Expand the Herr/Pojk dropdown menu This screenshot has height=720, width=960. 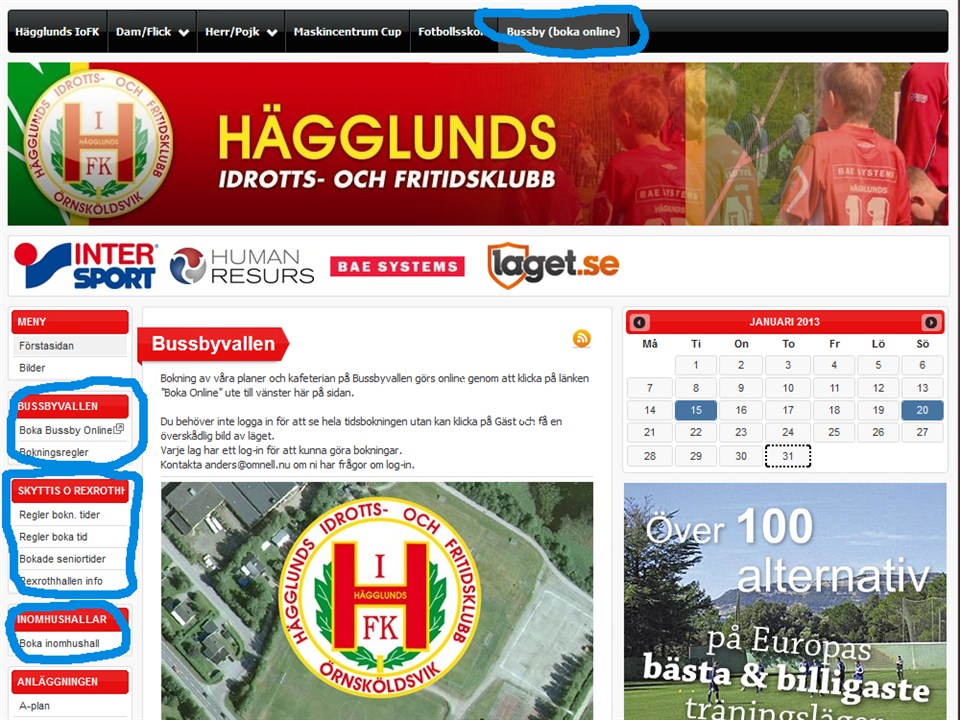(x=240, y=32)
